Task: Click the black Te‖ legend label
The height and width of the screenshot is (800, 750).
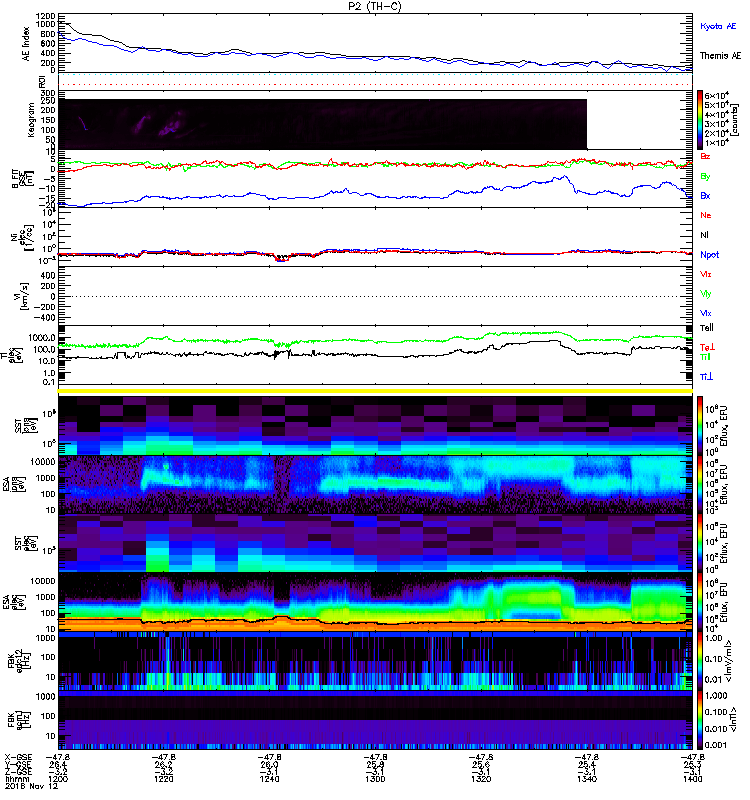Action: [707, 328]
